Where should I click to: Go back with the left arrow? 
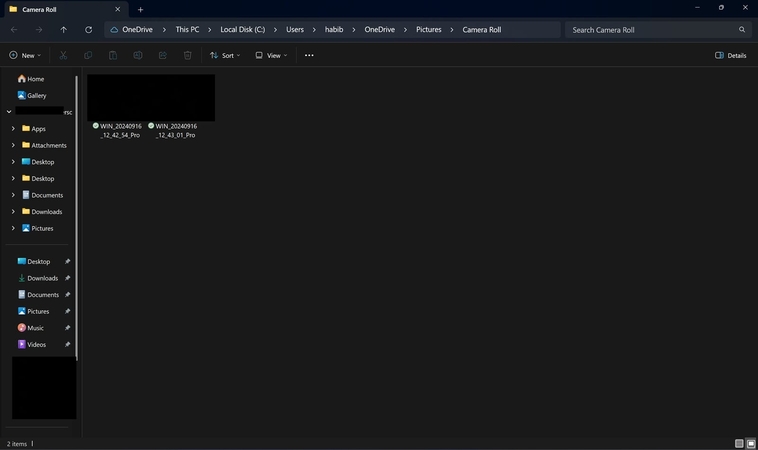click(x=14, y=30)
